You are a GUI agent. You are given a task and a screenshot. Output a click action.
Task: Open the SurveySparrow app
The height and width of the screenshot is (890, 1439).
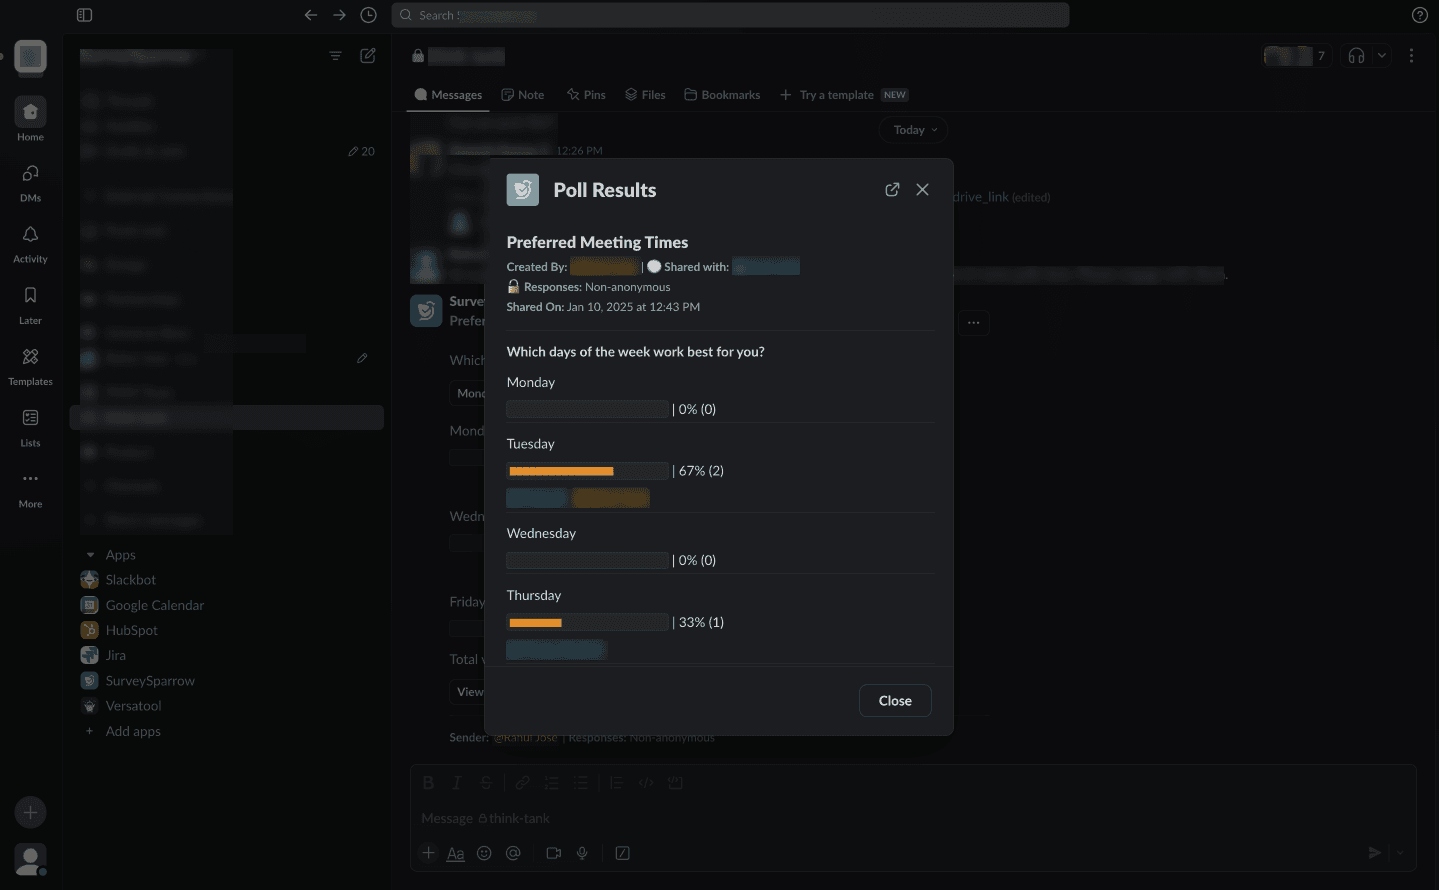[x=150, y=681]
